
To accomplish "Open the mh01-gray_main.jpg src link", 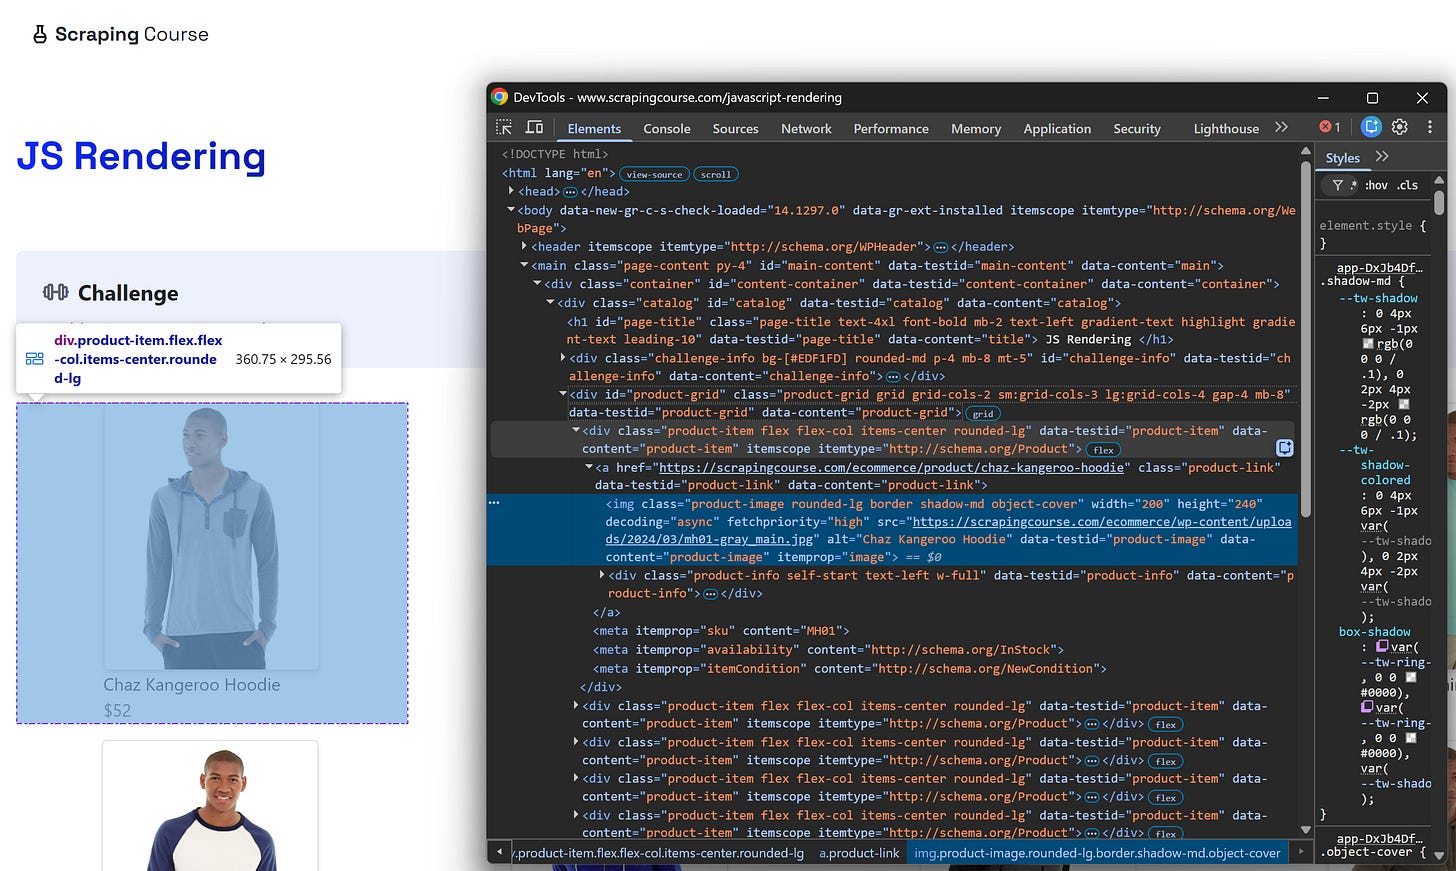I will 948,530.
